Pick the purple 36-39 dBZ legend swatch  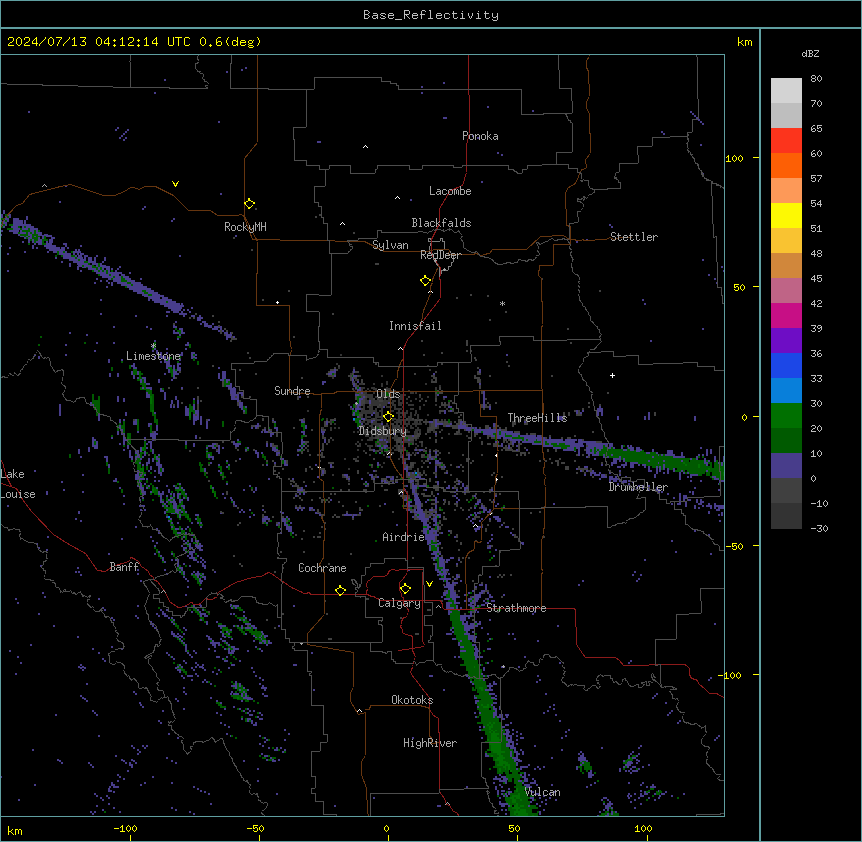pos(786,341)
